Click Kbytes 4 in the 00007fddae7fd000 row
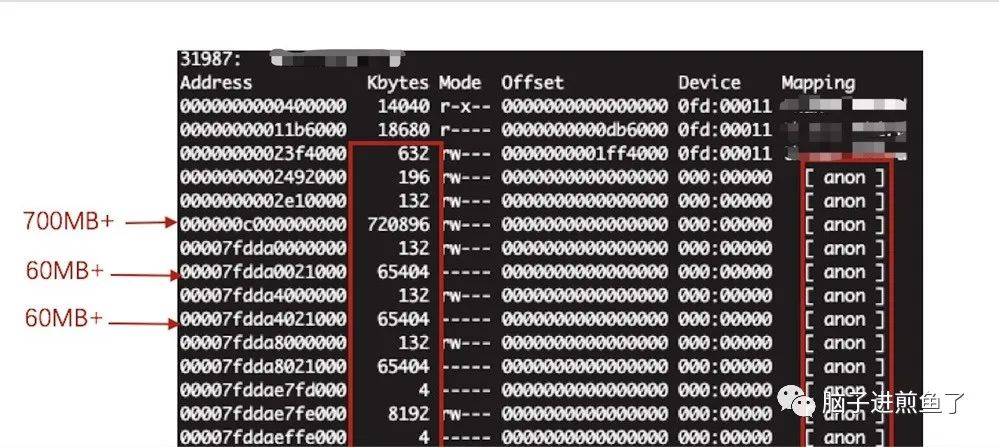 [x=424, y=390]
